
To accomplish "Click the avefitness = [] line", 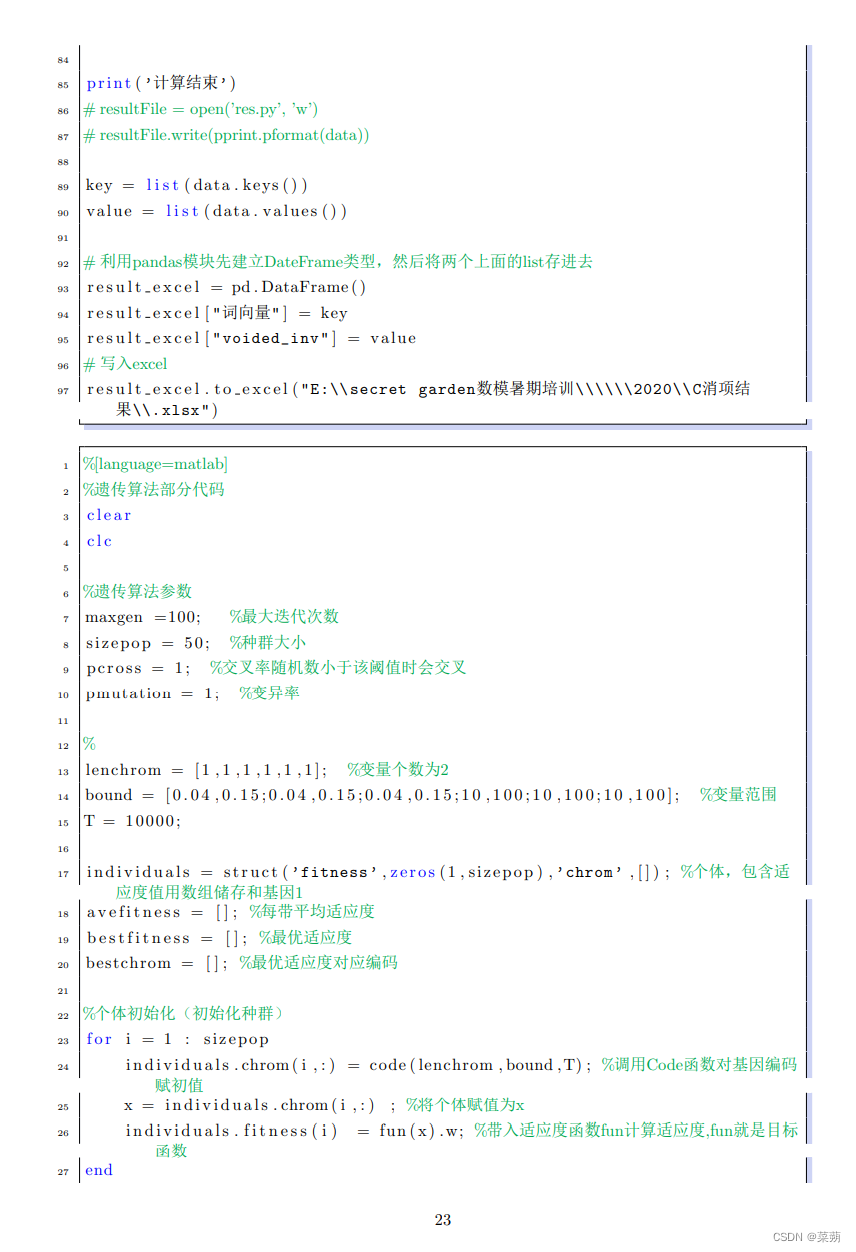I will [x=230, y=912].
